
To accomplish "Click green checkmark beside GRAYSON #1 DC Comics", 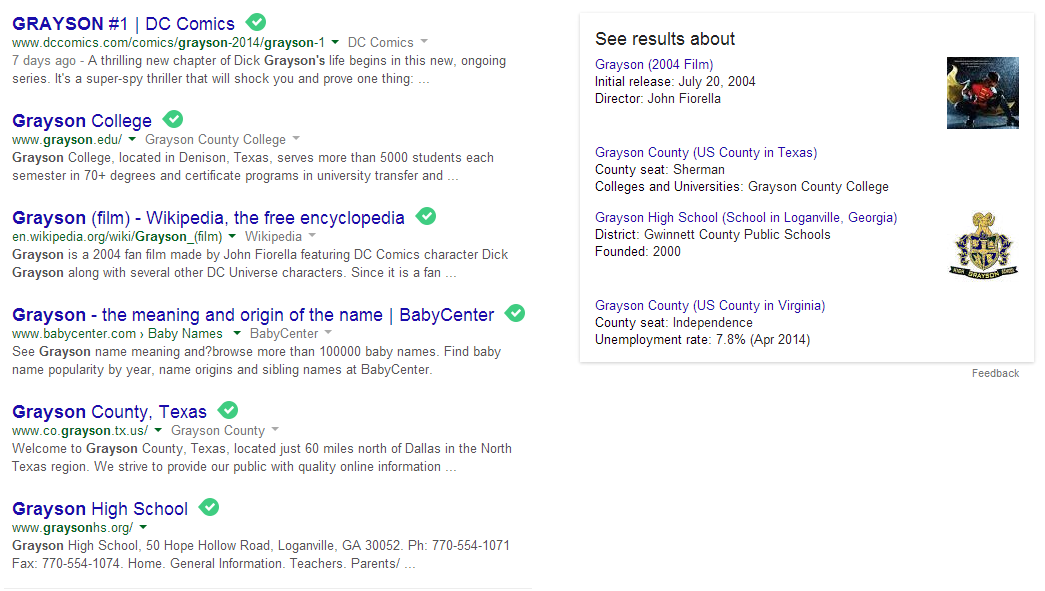I will (255, 22).
